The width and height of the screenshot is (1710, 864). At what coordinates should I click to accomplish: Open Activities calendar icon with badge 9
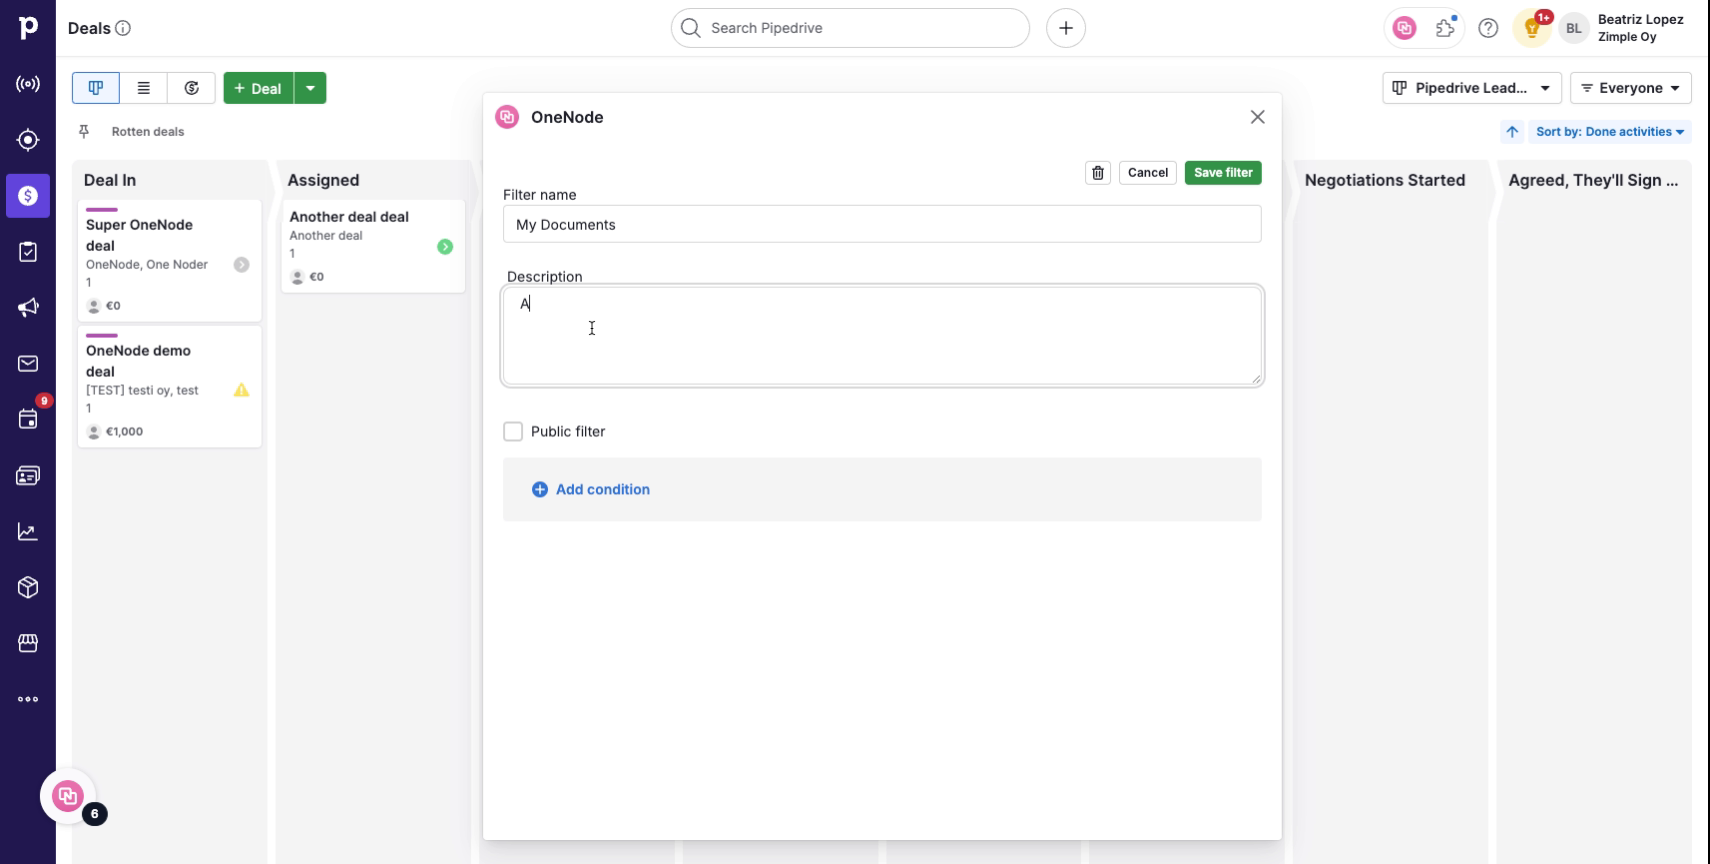tap(28, 419)
